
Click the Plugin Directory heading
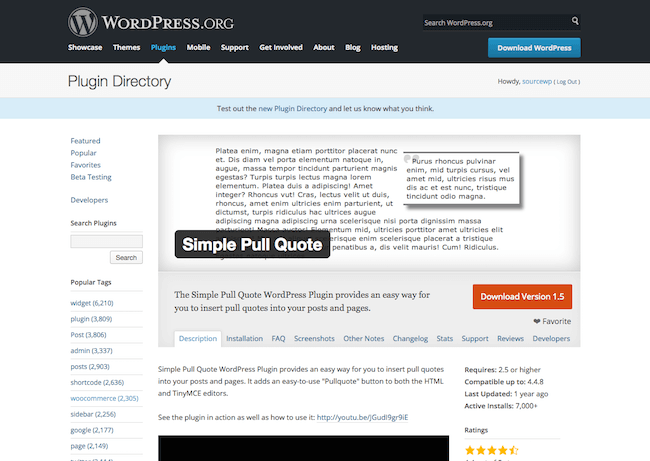coord(119,81)
